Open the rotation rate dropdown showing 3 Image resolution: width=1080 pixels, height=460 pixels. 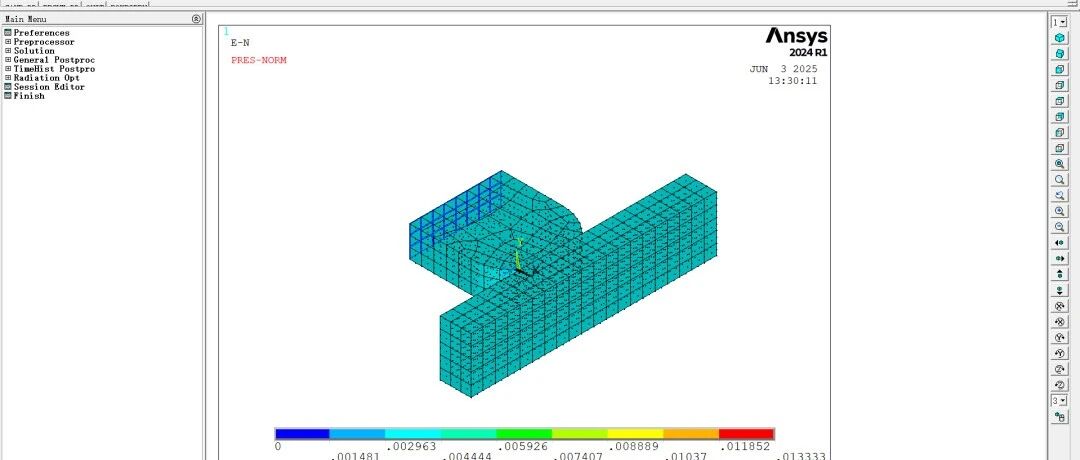pos(1060,400)
